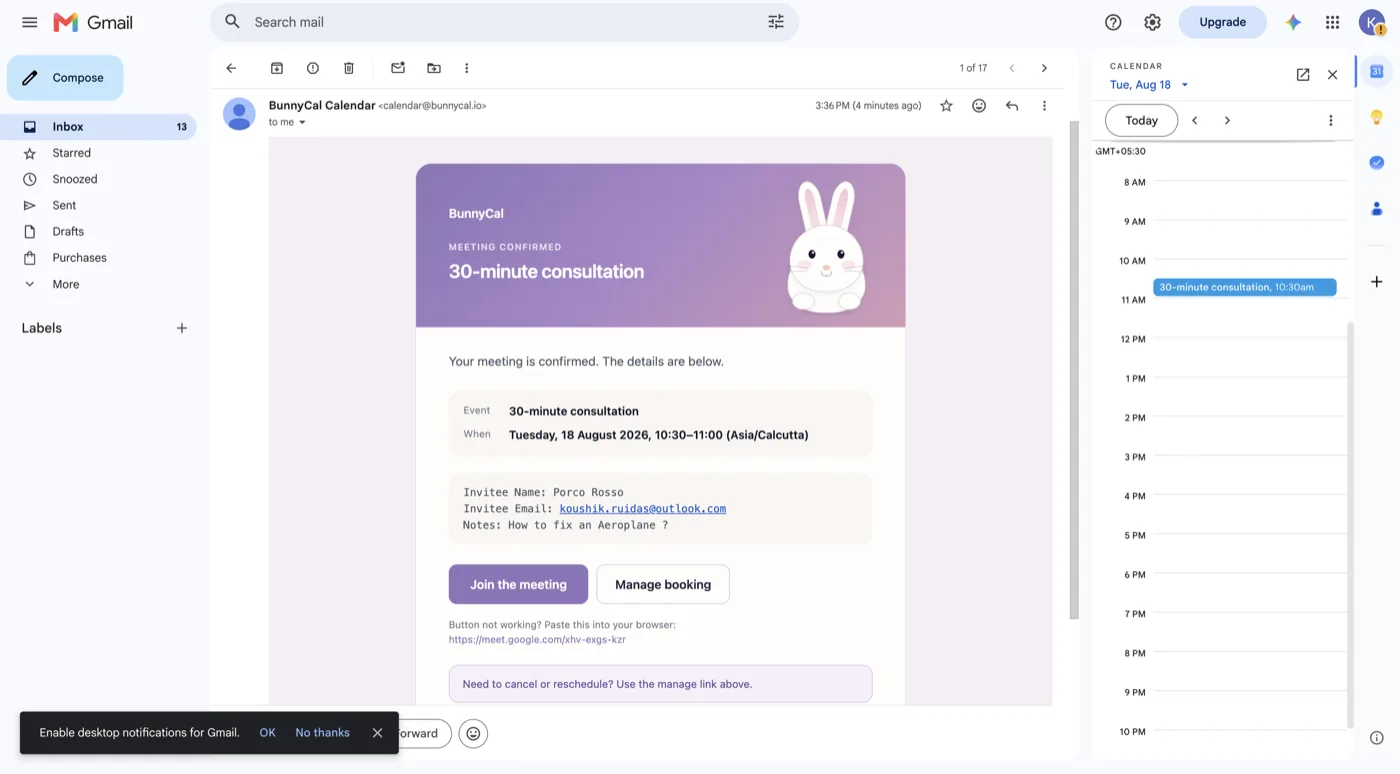Star the BunnyCal email
1400x774 pixels.
946,106
